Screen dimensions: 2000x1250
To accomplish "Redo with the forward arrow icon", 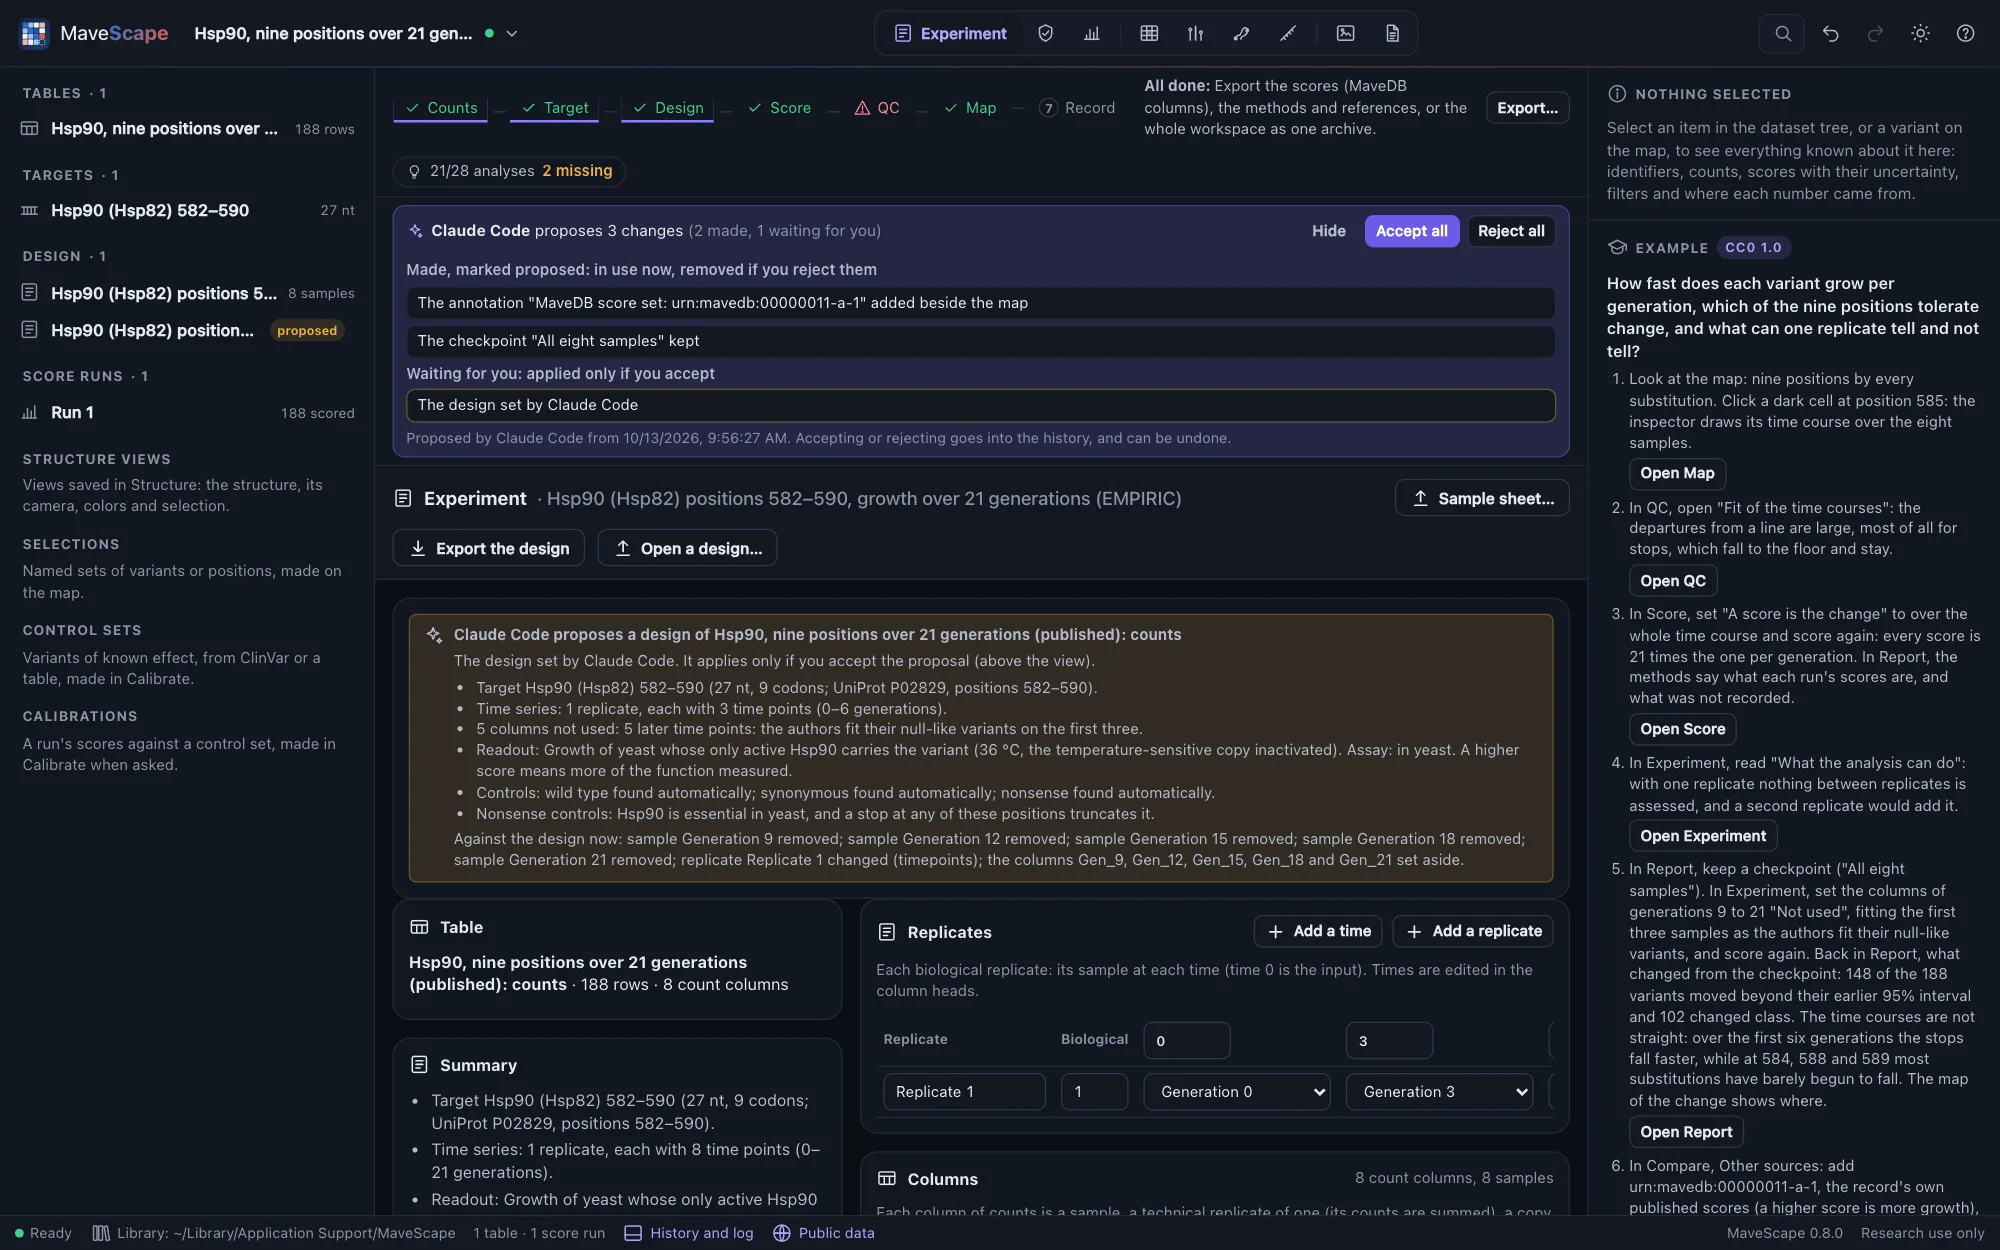I will click(1875, 33).
